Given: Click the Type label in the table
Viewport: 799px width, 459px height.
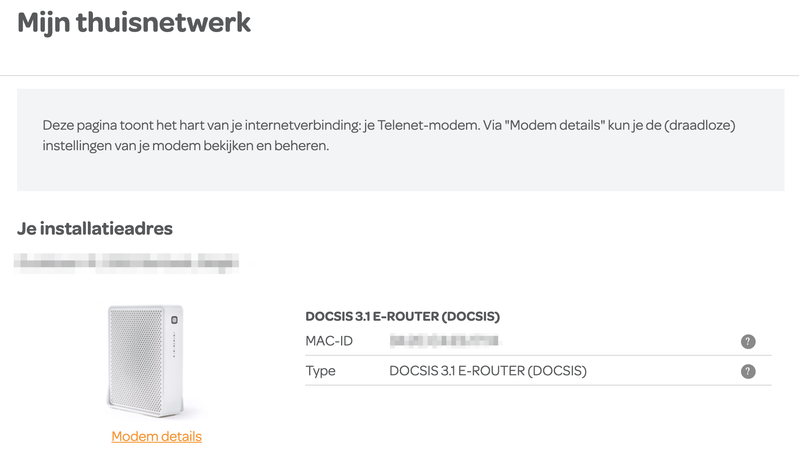Looking at the screenshot, I should click(320, 371).
